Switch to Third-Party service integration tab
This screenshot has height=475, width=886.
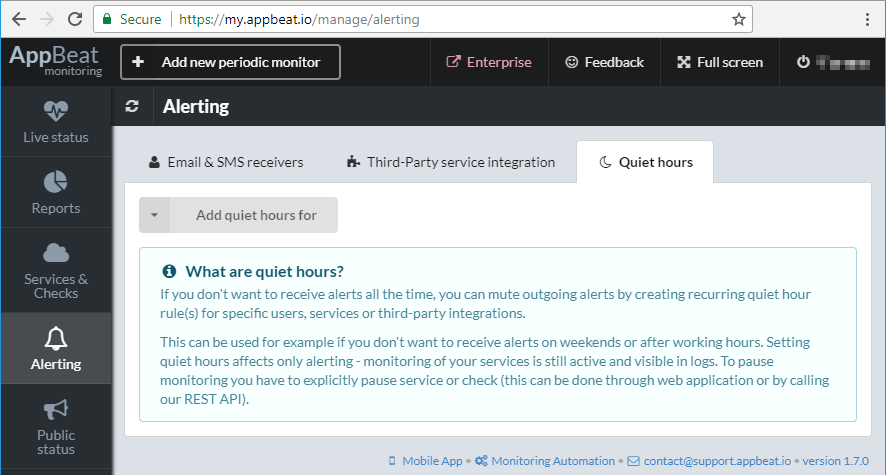pyautogui.click(x=450, y=162)
